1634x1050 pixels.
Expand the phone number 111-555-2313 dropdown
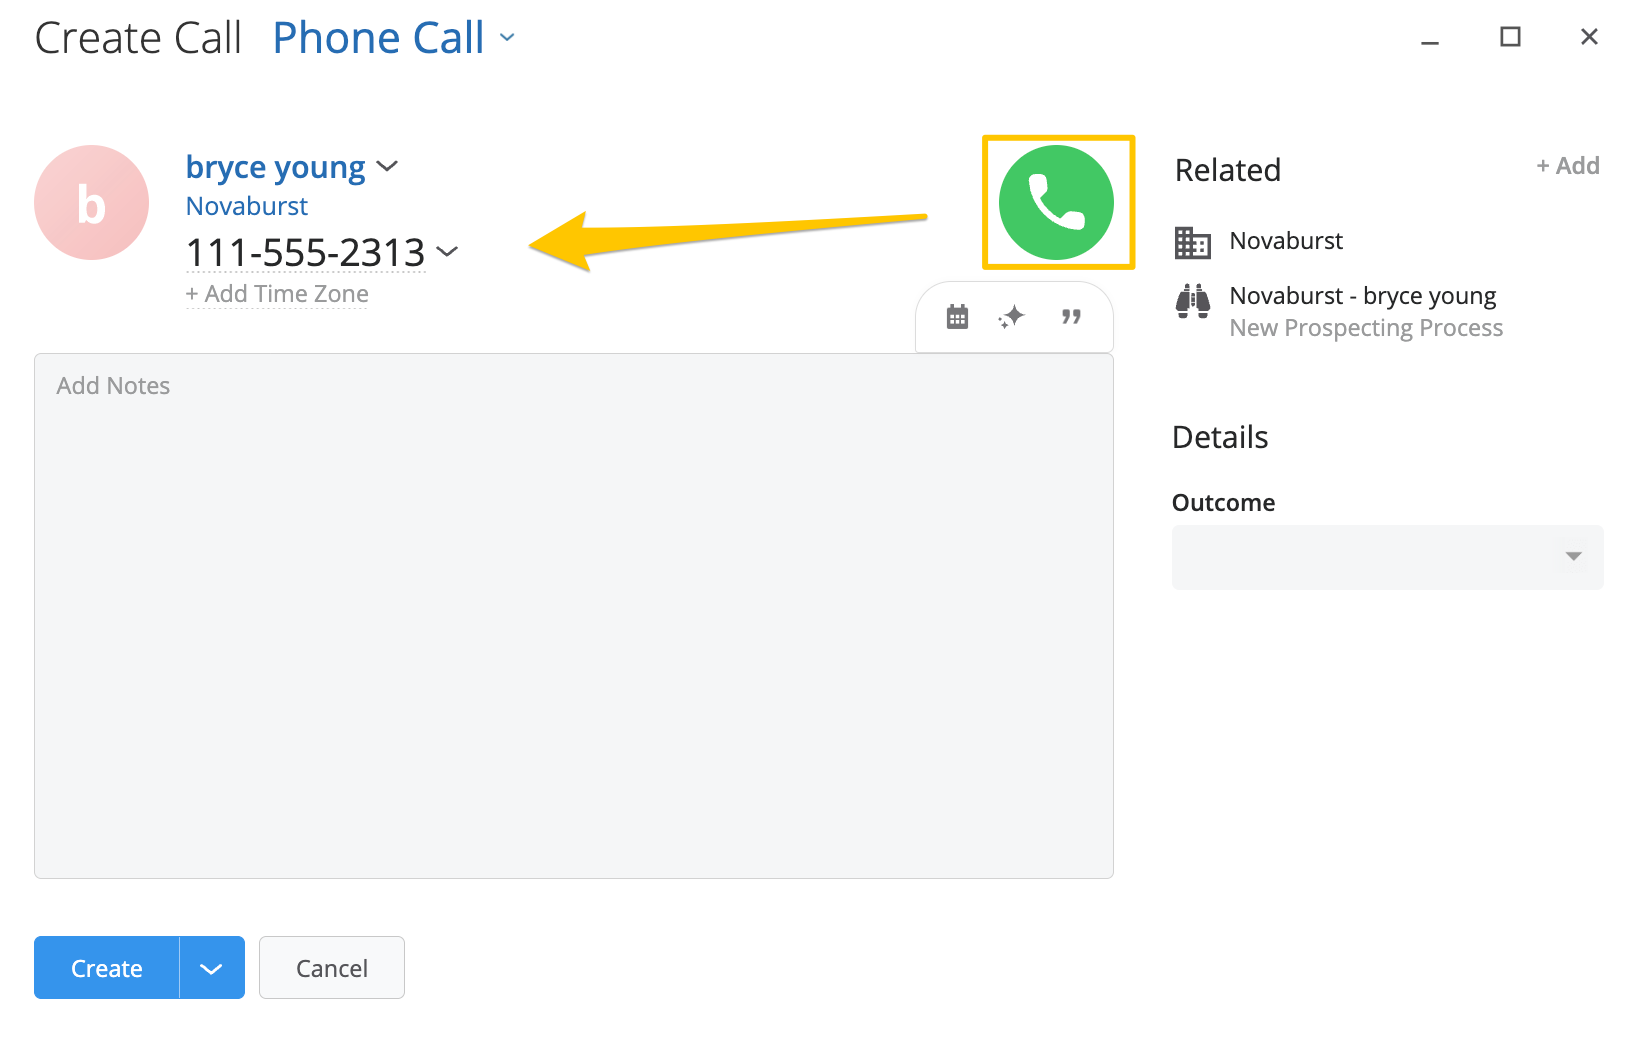(447, 252)
